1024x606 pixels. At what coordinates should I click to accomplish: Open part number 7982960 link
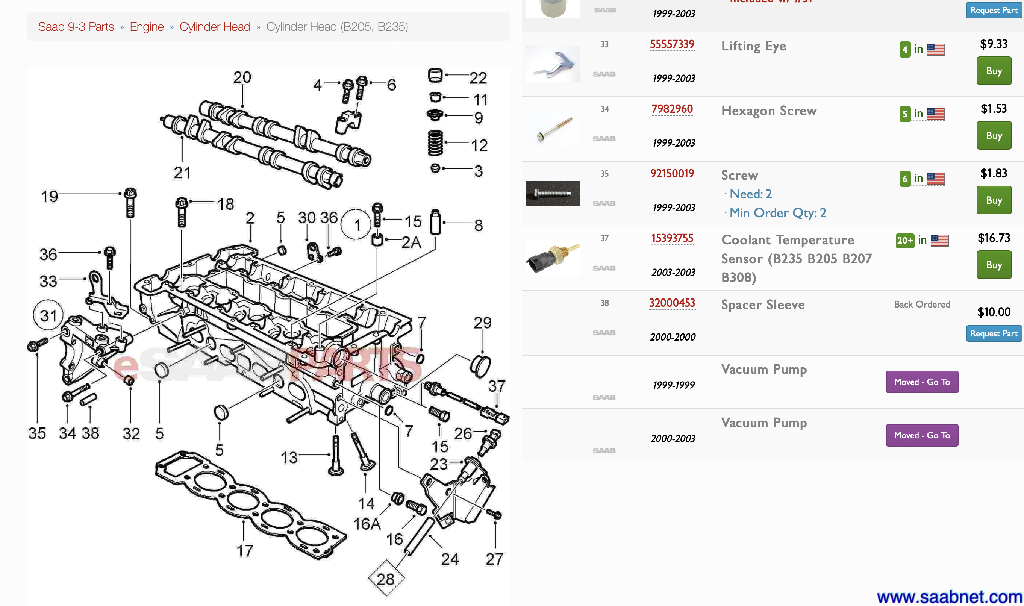click(672, 109)
